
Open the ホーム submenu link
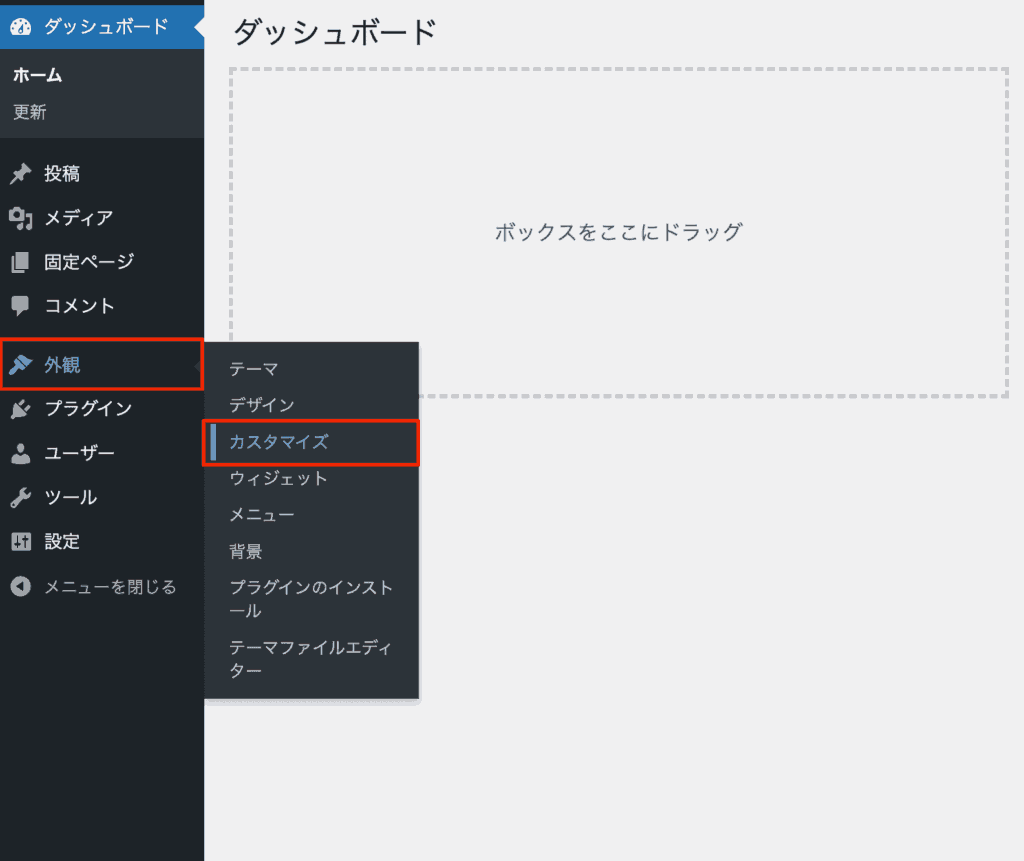38,75
